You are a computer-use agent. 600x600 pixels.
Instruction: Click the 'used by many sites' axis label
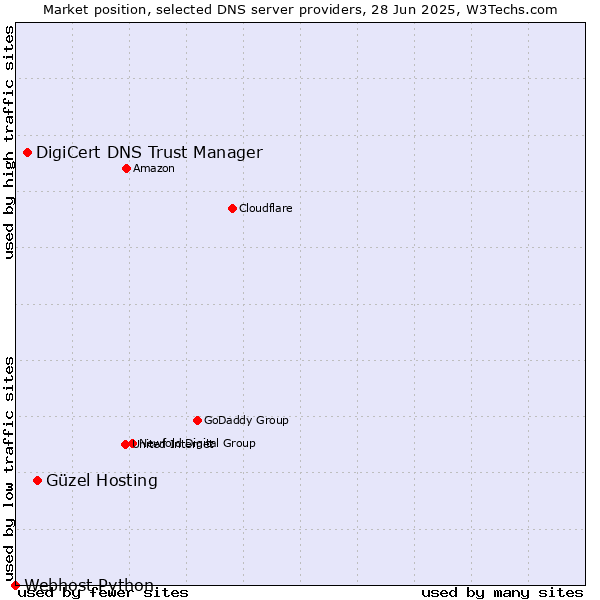[x=502, y=593]
